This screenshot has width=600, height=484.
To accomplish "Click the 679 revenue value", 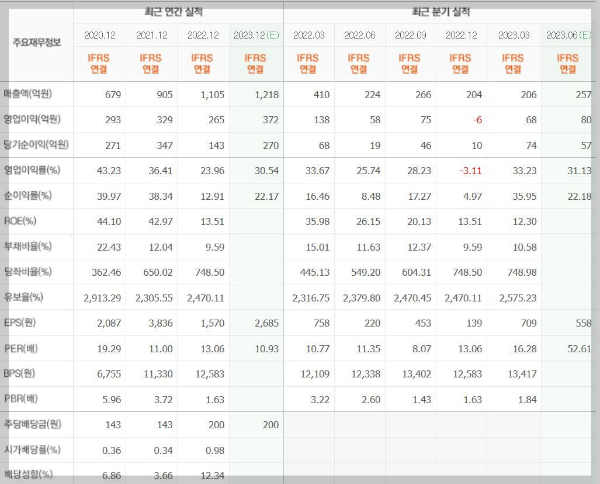I will coord(113,95).
